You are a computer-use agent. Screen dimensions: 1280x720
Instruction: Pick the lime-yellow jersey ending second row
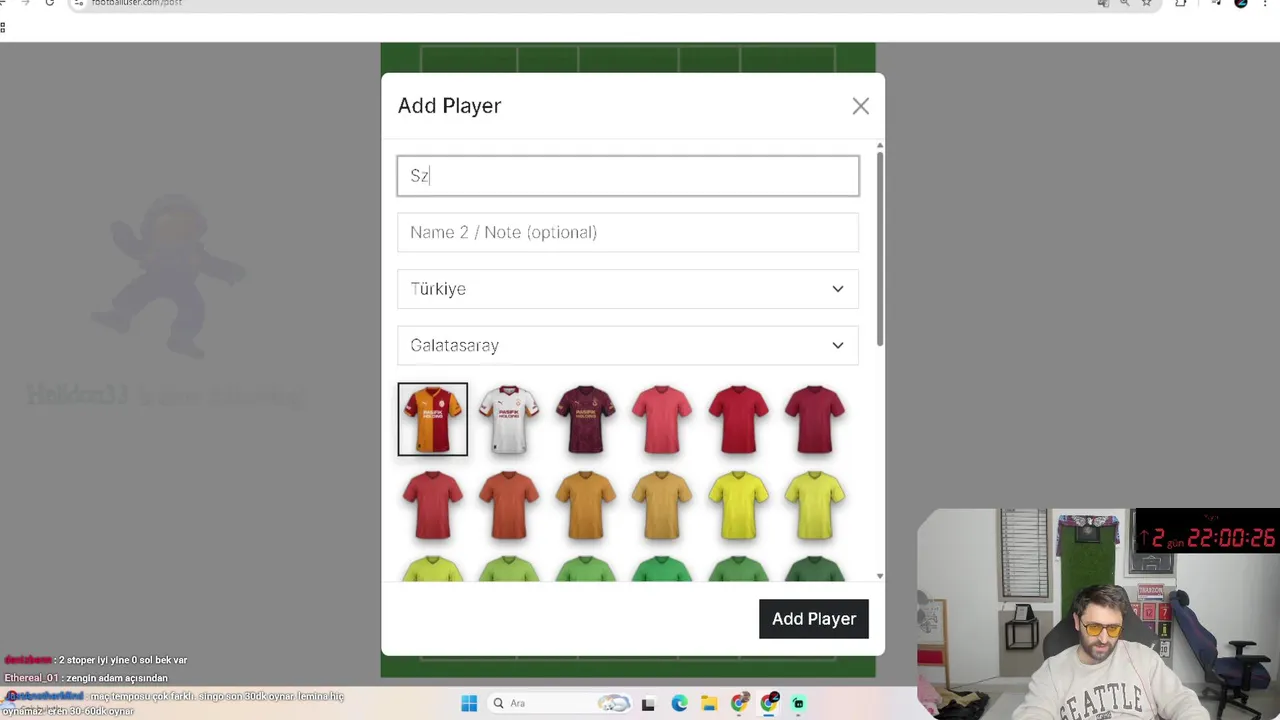point(814,505)
